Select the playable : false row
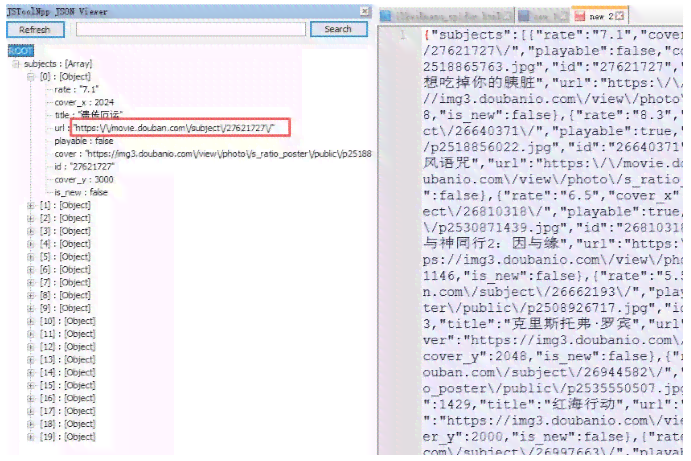Viewport: 691px width, 461px height. (84, 141)
